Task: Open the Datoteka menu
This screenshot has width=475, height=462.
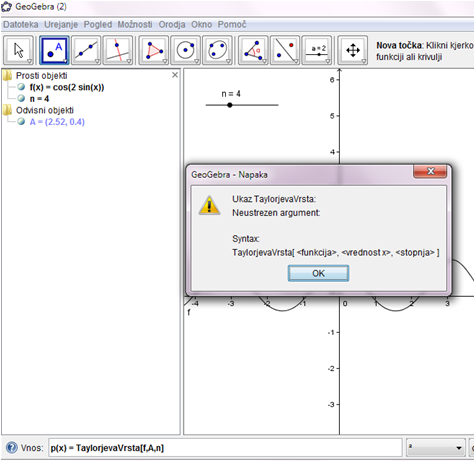Action: pyautogui.click(x=21, y=24)
